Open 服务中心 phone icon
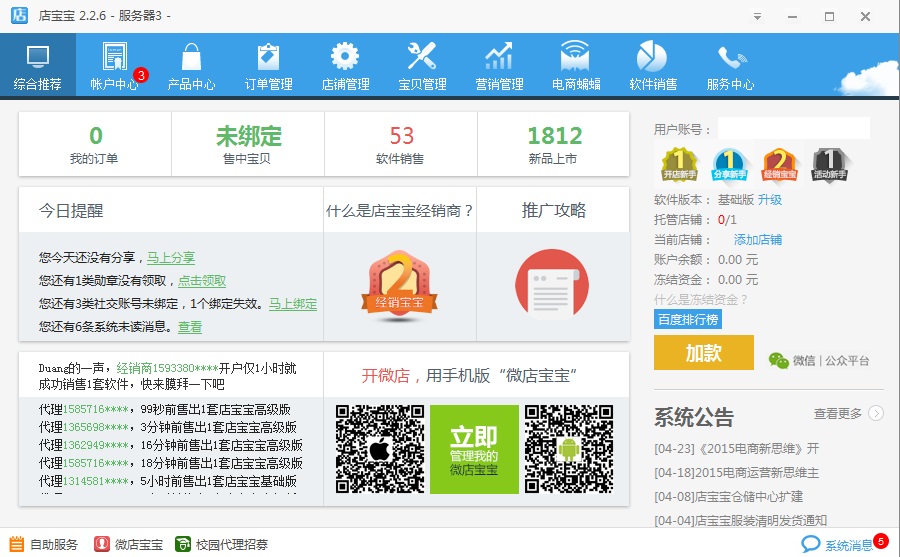The height and width of the screenshot is (557, 900). tap(730, 66)
